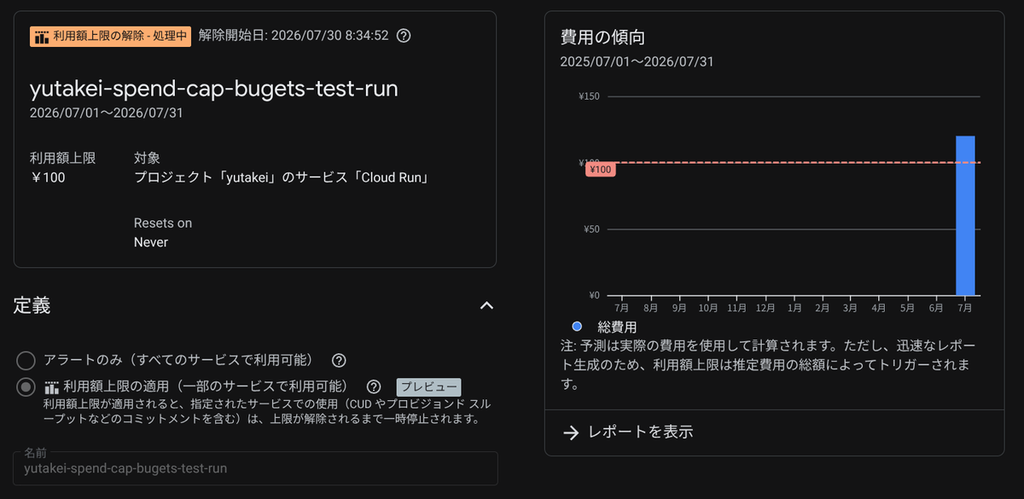Click the ¥50 axis label
This screenshot has width=1024, height=499.
click(591, 229)
